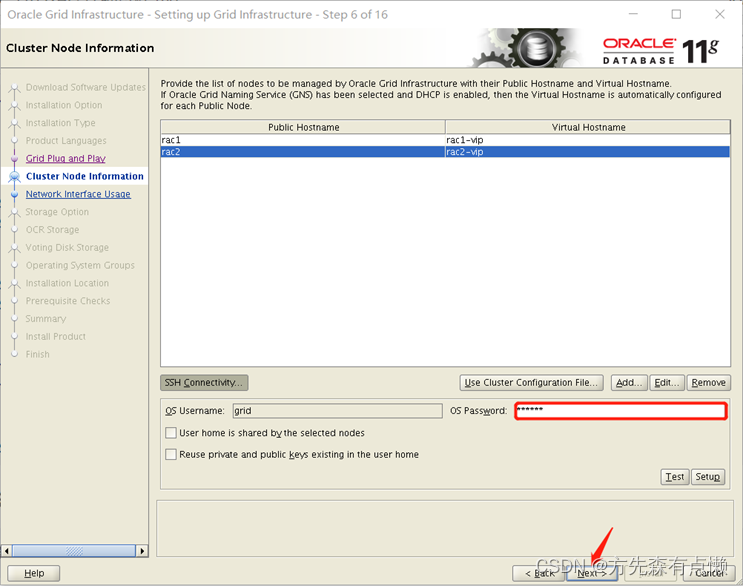The height and width of the screenshot is (586, 743).
Task: Click sidebar scrollbar left arrow
Action: (7, 551)
